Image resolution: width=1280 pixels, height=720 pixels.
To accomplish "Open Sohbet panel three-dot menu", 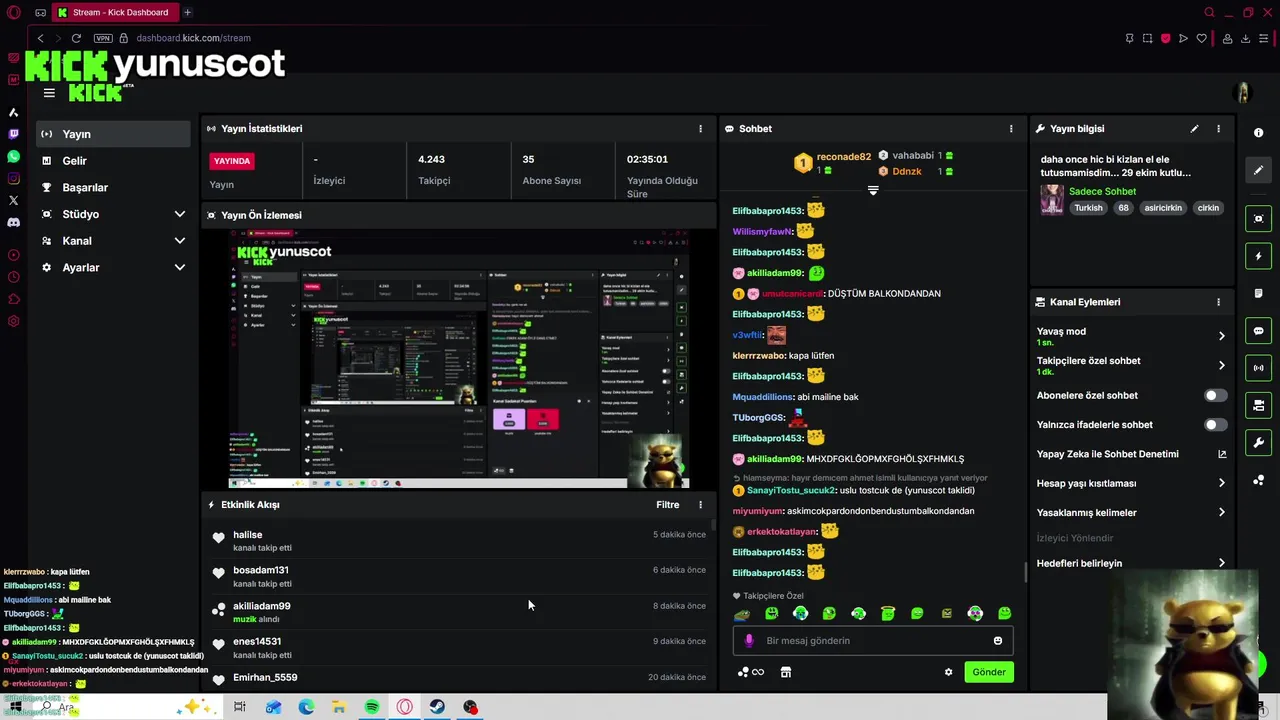I will pyautogui.click(x=1011, y=129).
